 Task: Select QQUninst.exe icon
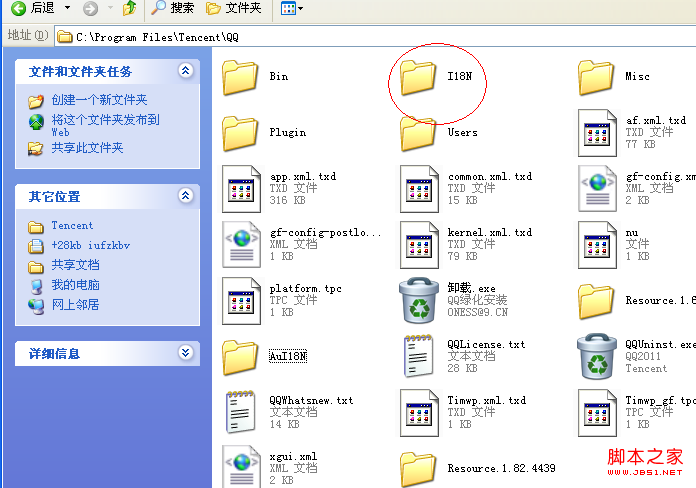pos(597,357)
